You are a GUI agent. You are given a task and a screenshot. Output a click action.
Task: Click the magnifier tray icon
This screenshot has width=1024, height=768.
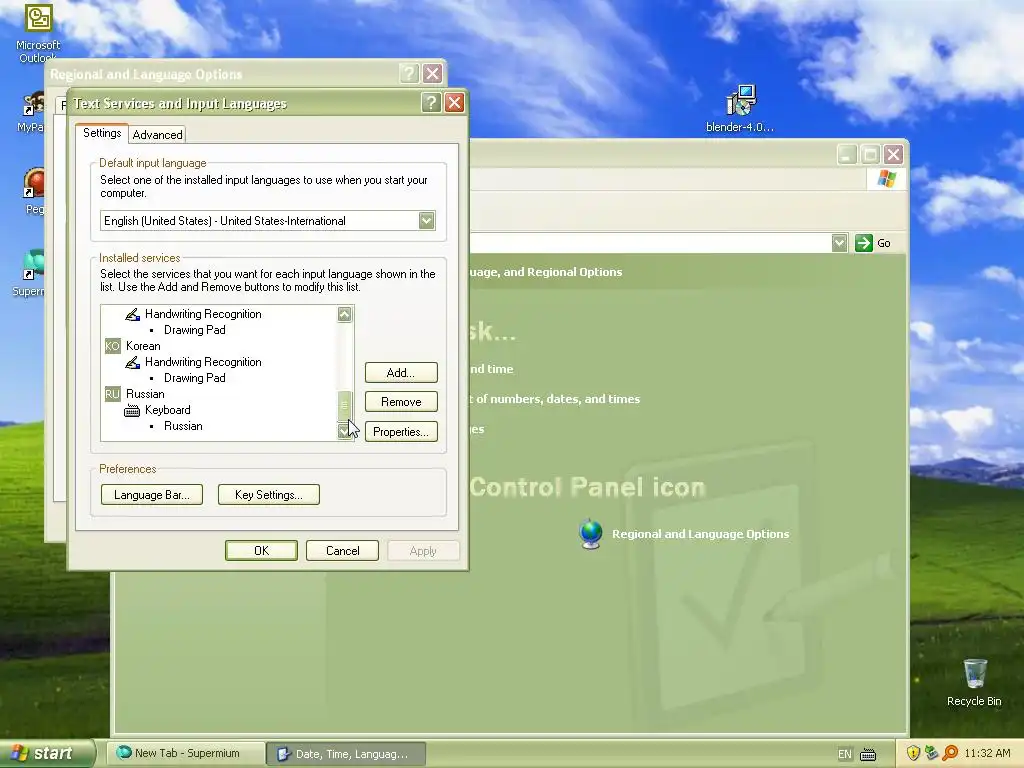(950, 753)
